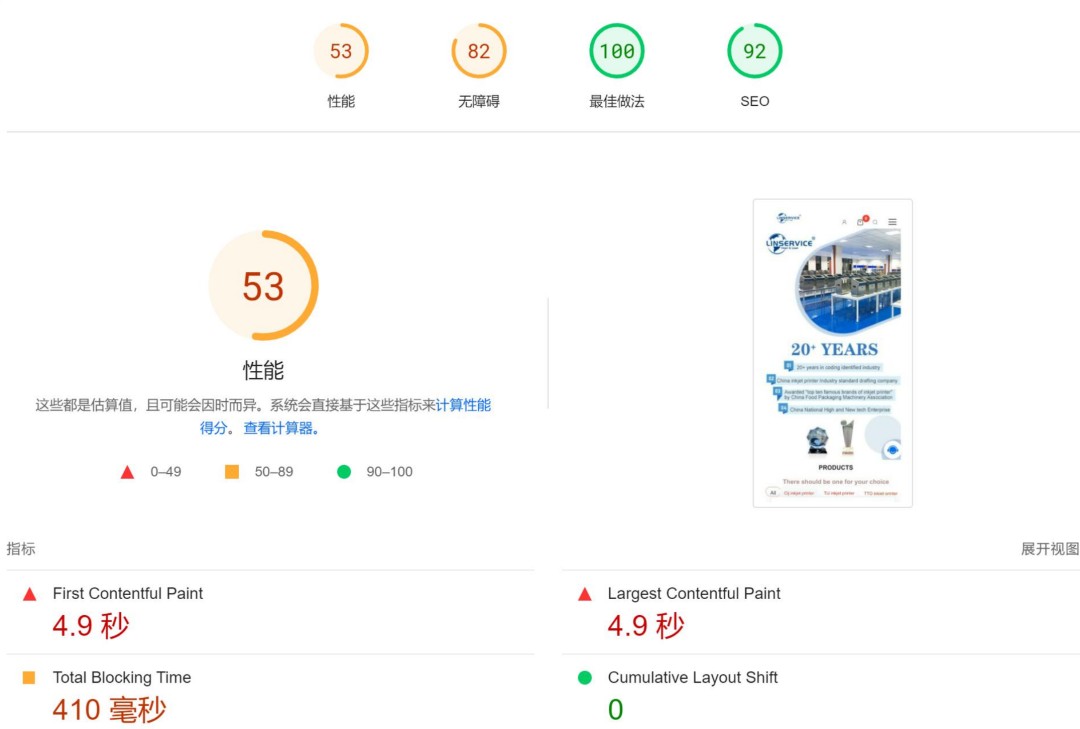Click the red triangle icon beside First Contentful Paint
Image resolution: width=1080 pixels, height=729 pixels.
click(29, 594)
